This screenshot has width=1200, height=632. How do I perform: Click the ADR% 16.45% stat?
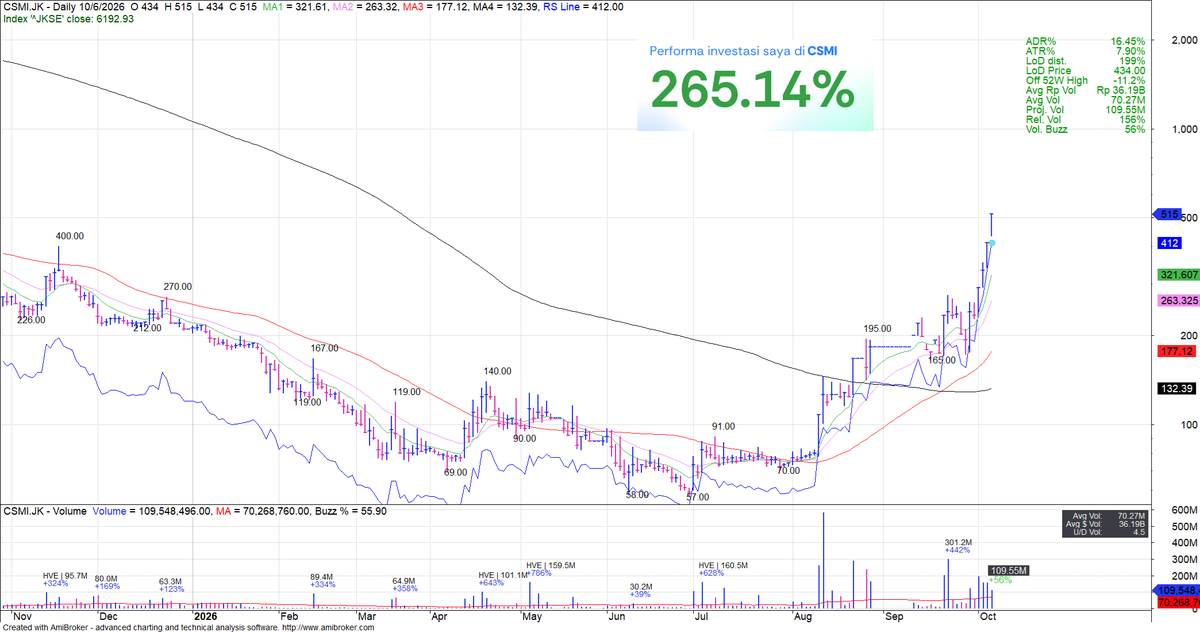[x=1085, y=42]
